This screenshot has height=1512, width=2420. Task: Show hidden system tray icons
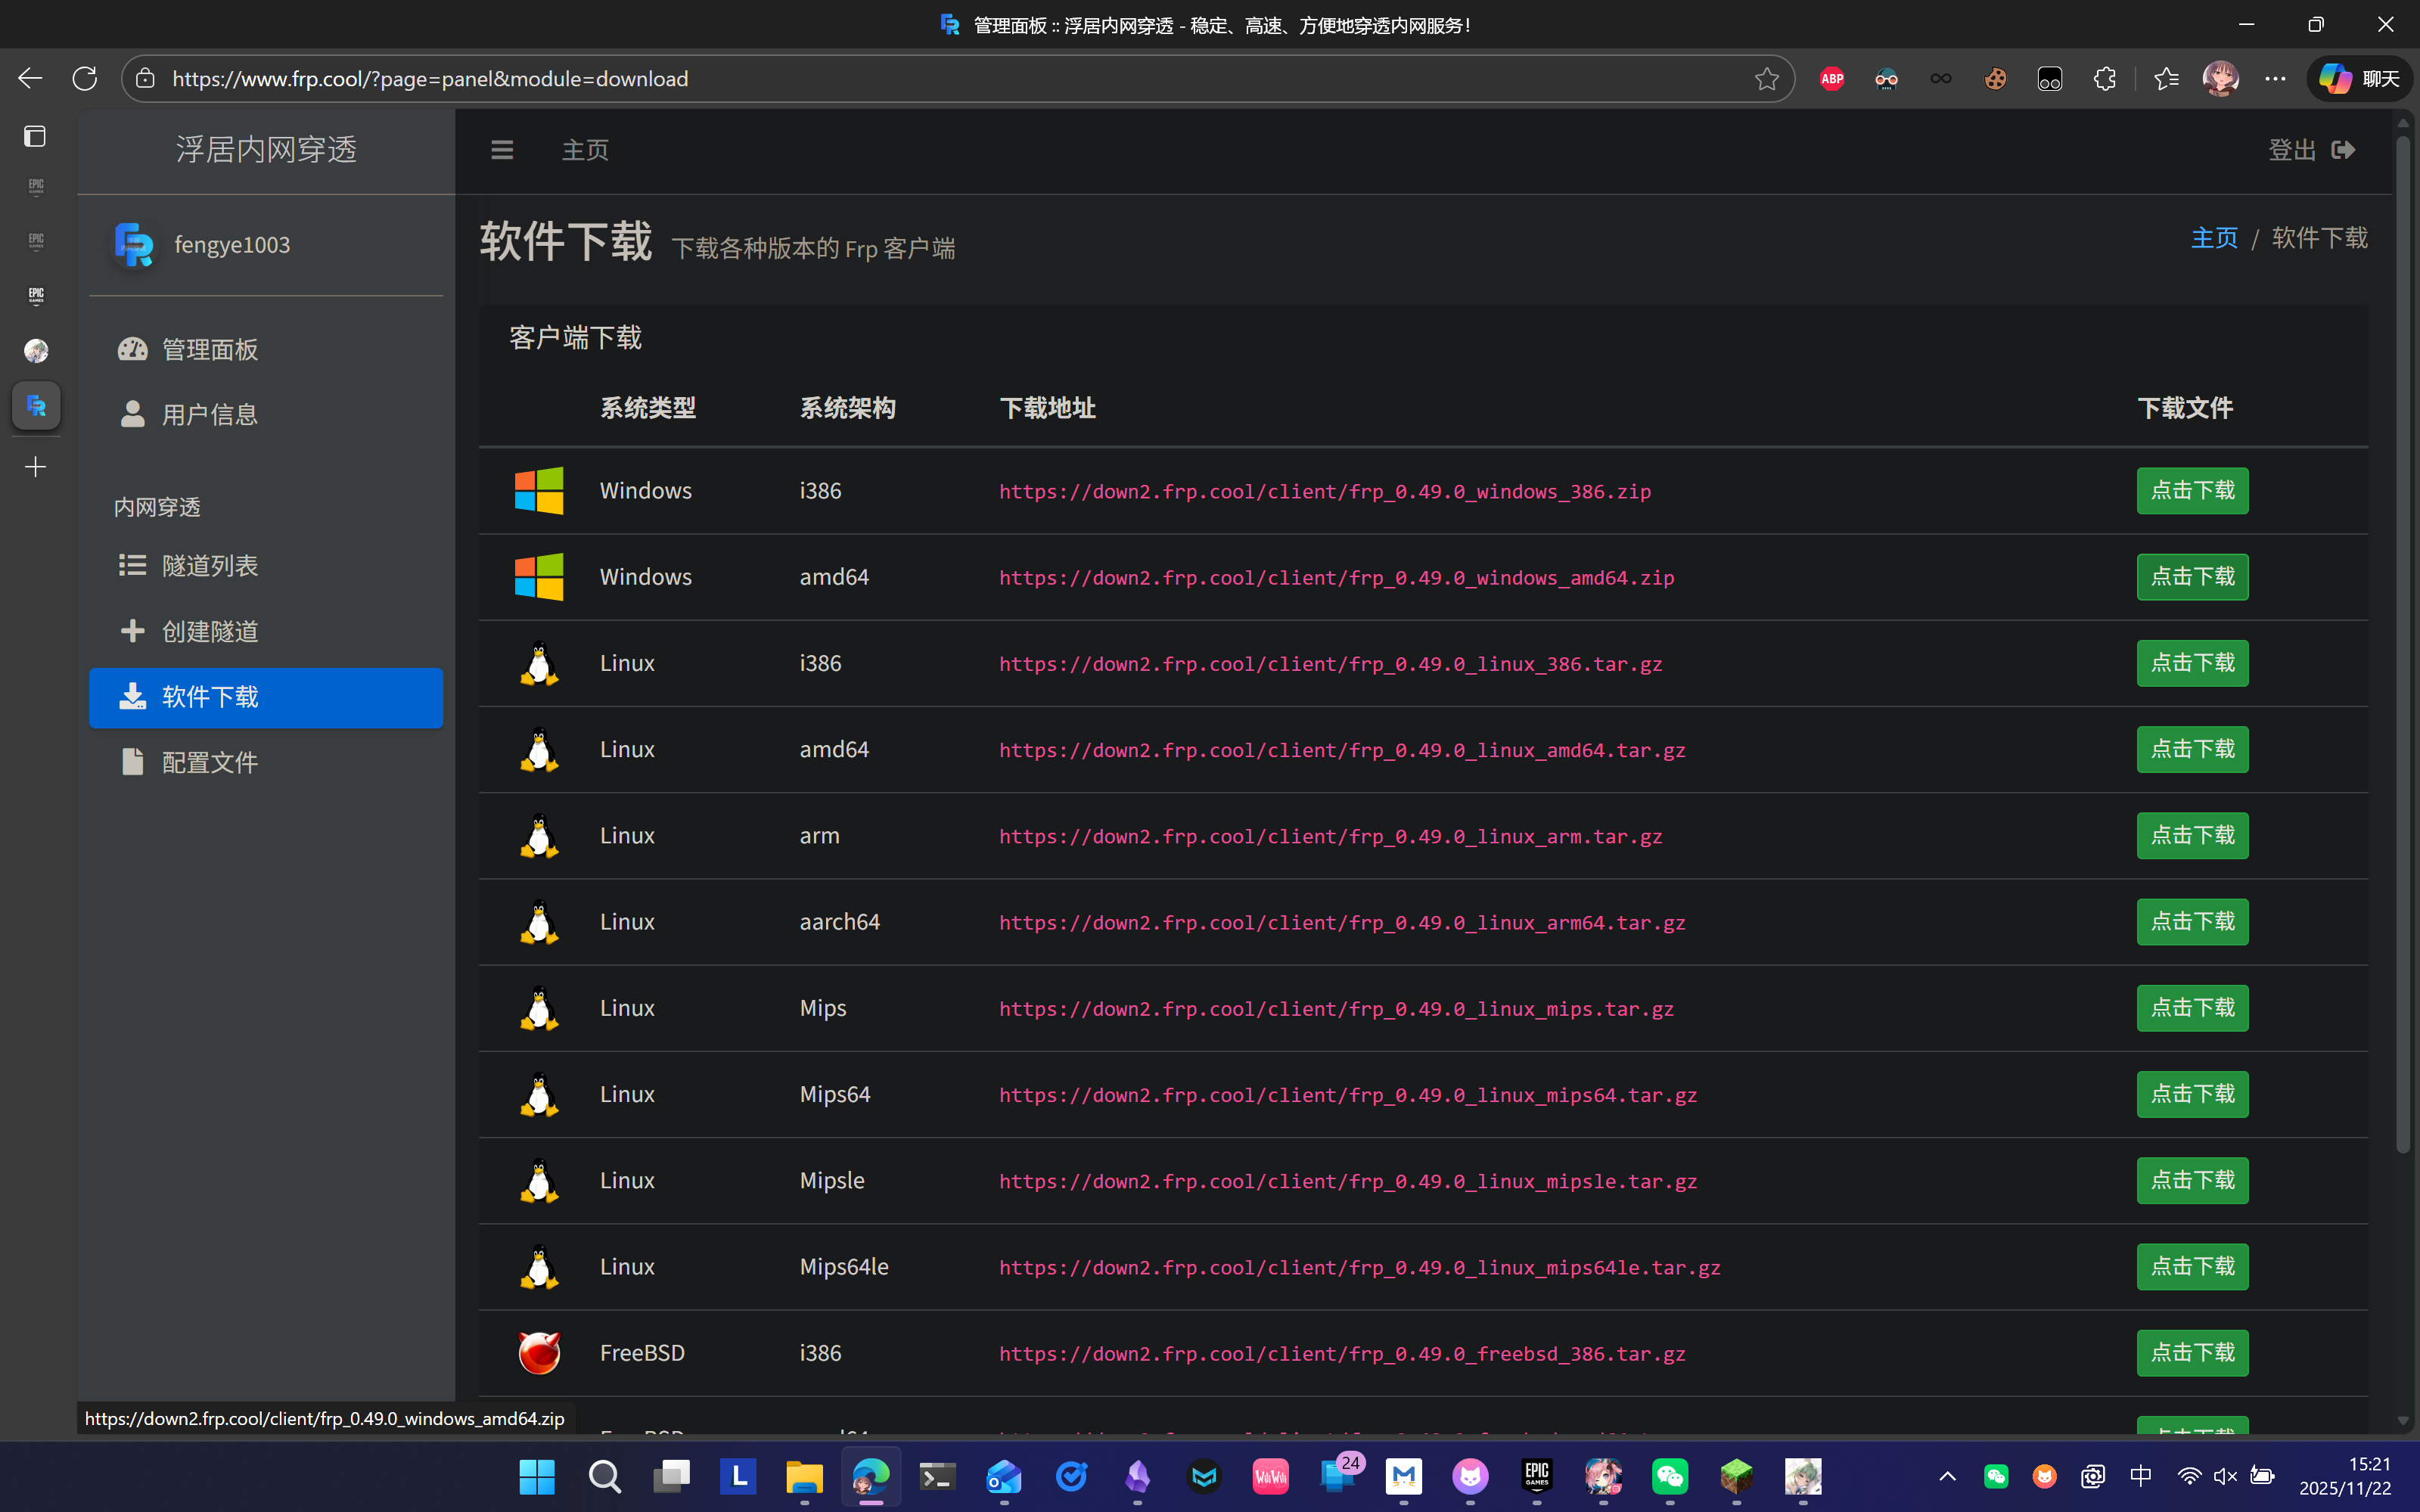click(x=1947, y=1476)
